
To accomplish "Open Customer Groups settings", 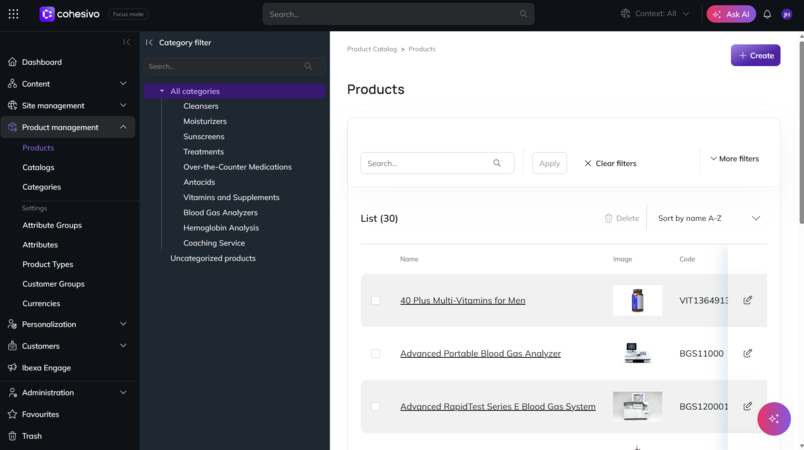I will (53, 284).
